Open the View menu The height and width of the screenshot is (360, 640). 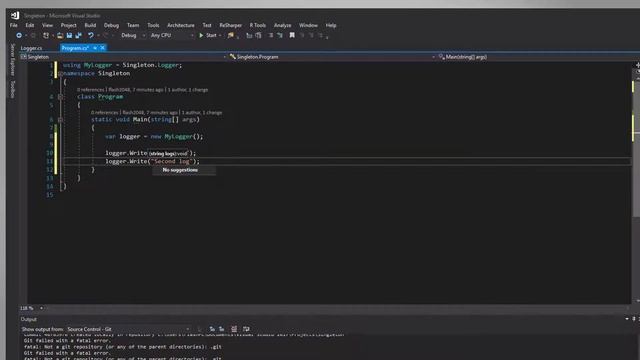pyautogui.click(x=47, y=25)
